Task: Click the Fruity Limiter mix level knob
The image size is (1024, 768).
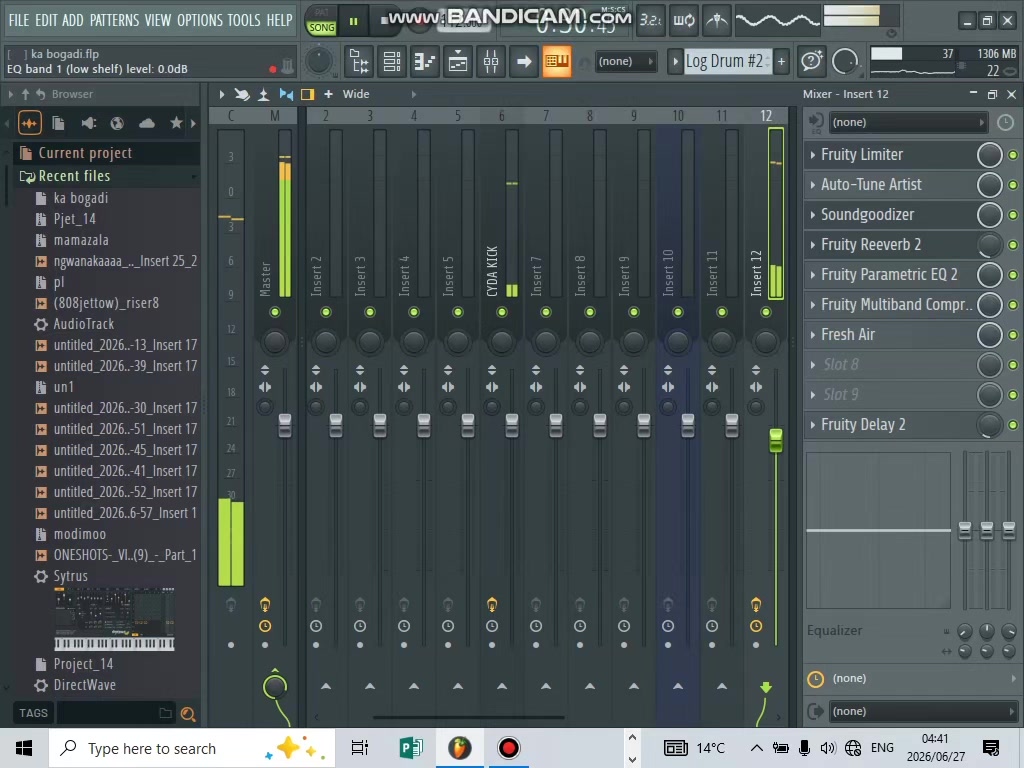Action: tap(989, 155)
